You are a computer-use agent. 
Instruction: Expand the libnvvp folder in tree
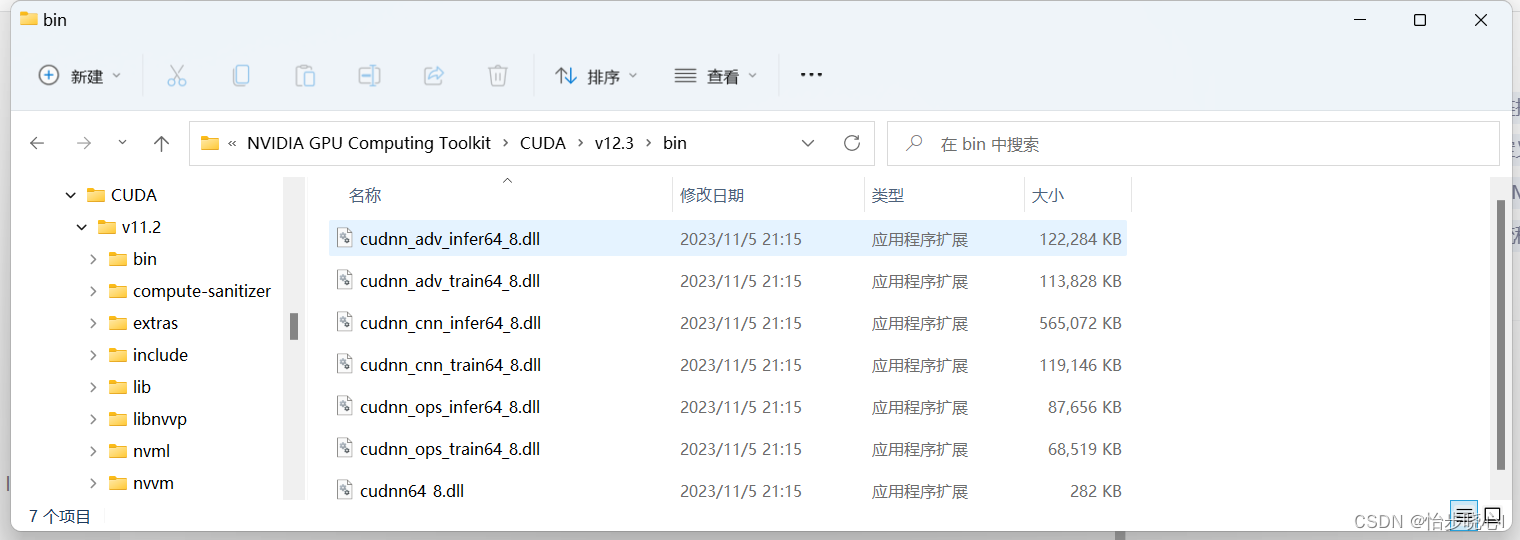coord(93,419)
